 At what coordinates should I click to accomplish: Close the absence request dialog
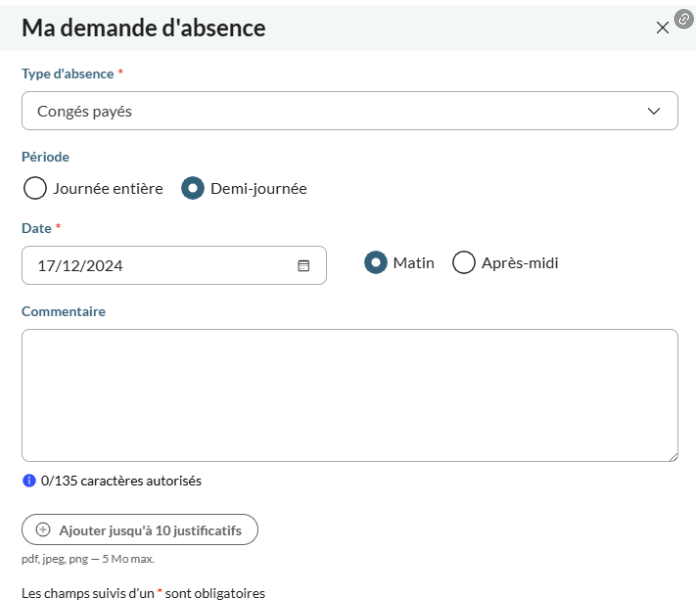[662, 28]
